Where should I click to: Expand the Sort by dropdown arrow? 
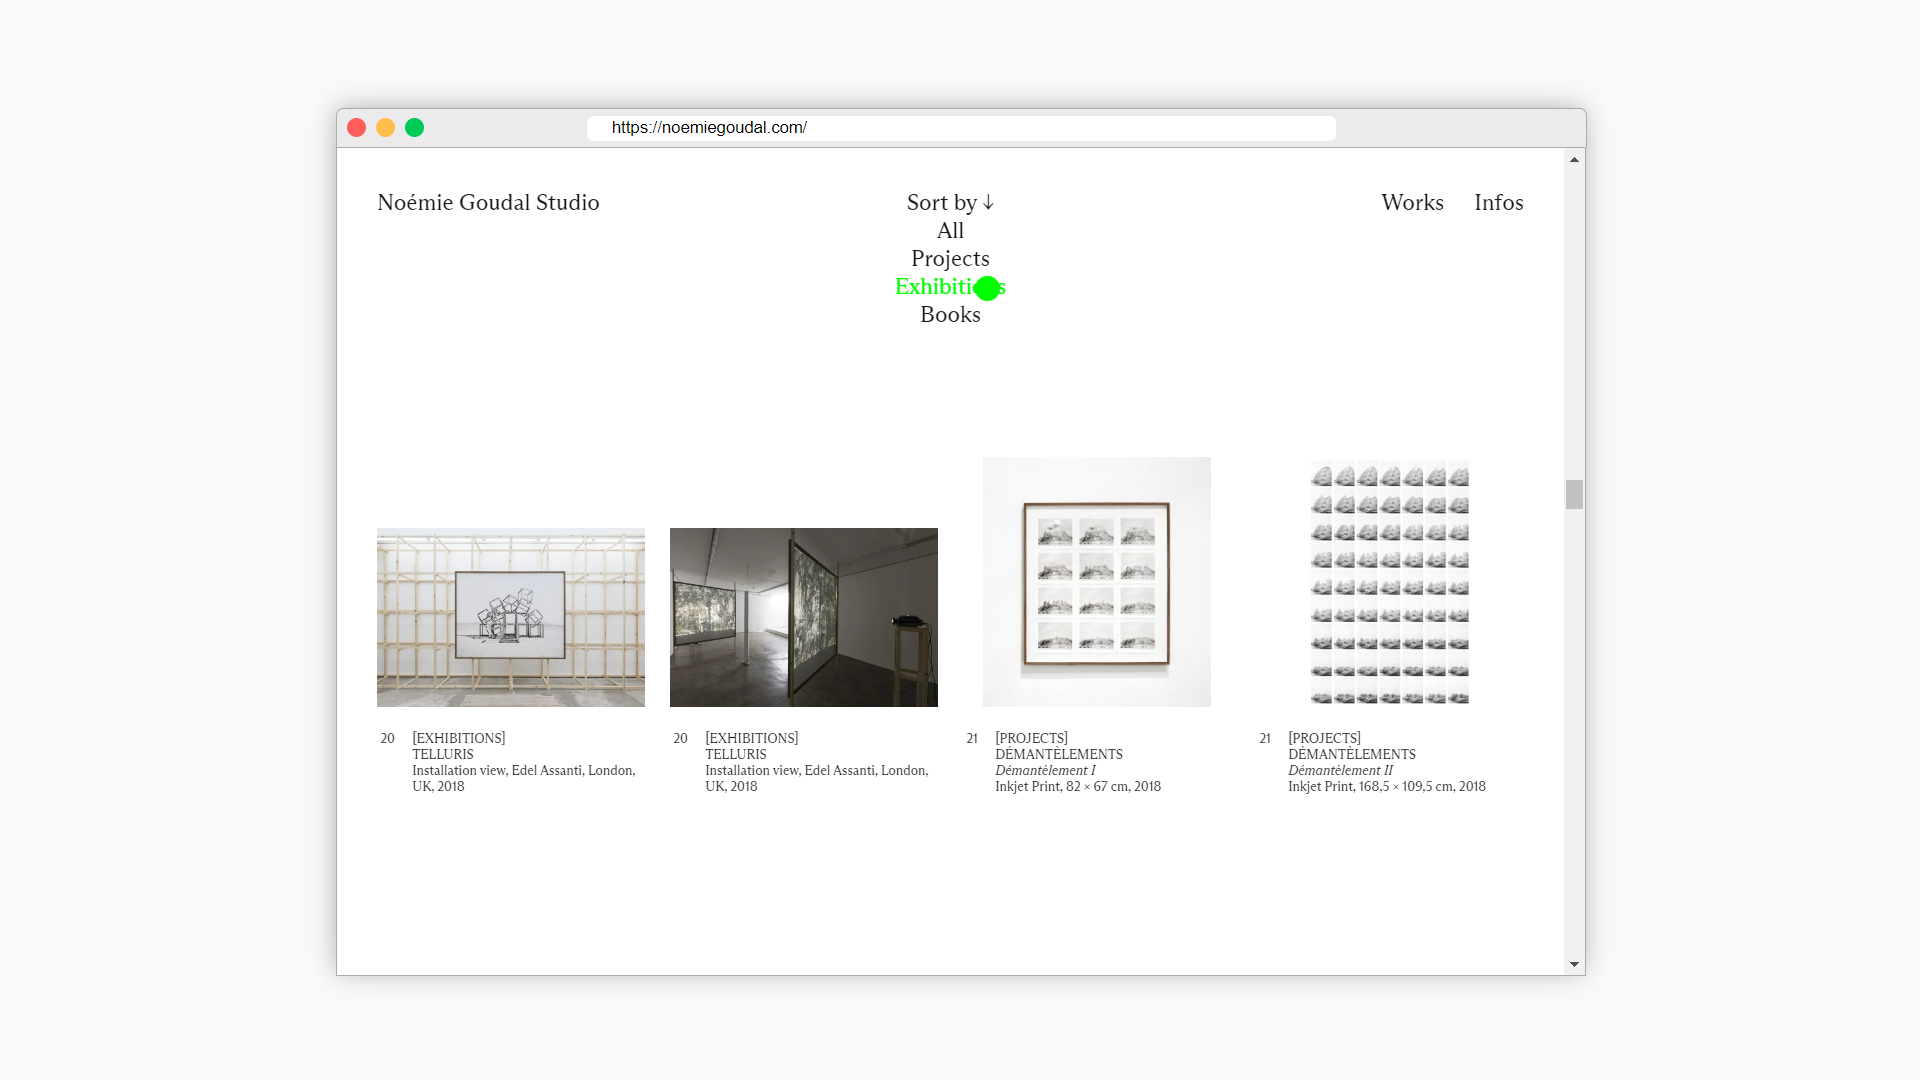tap(988, 202)
